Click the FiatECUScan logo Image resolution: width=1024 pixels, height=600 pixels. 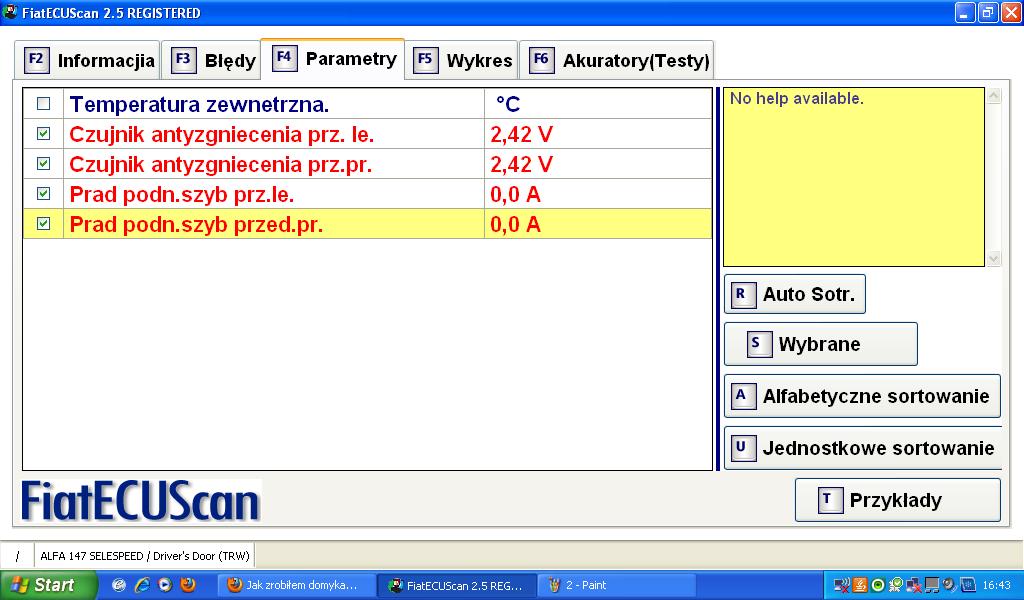click(141, 501)
